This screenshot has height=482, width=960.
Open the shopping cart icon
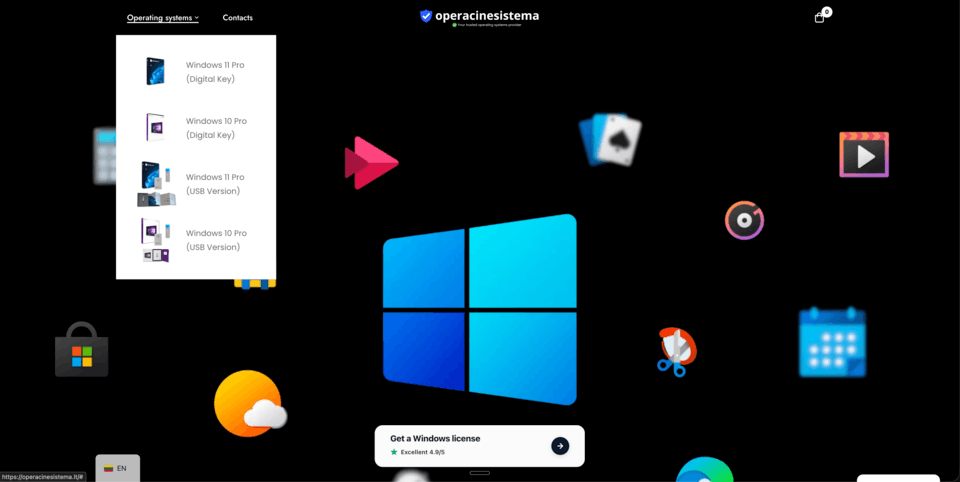(x=820, y=17)
